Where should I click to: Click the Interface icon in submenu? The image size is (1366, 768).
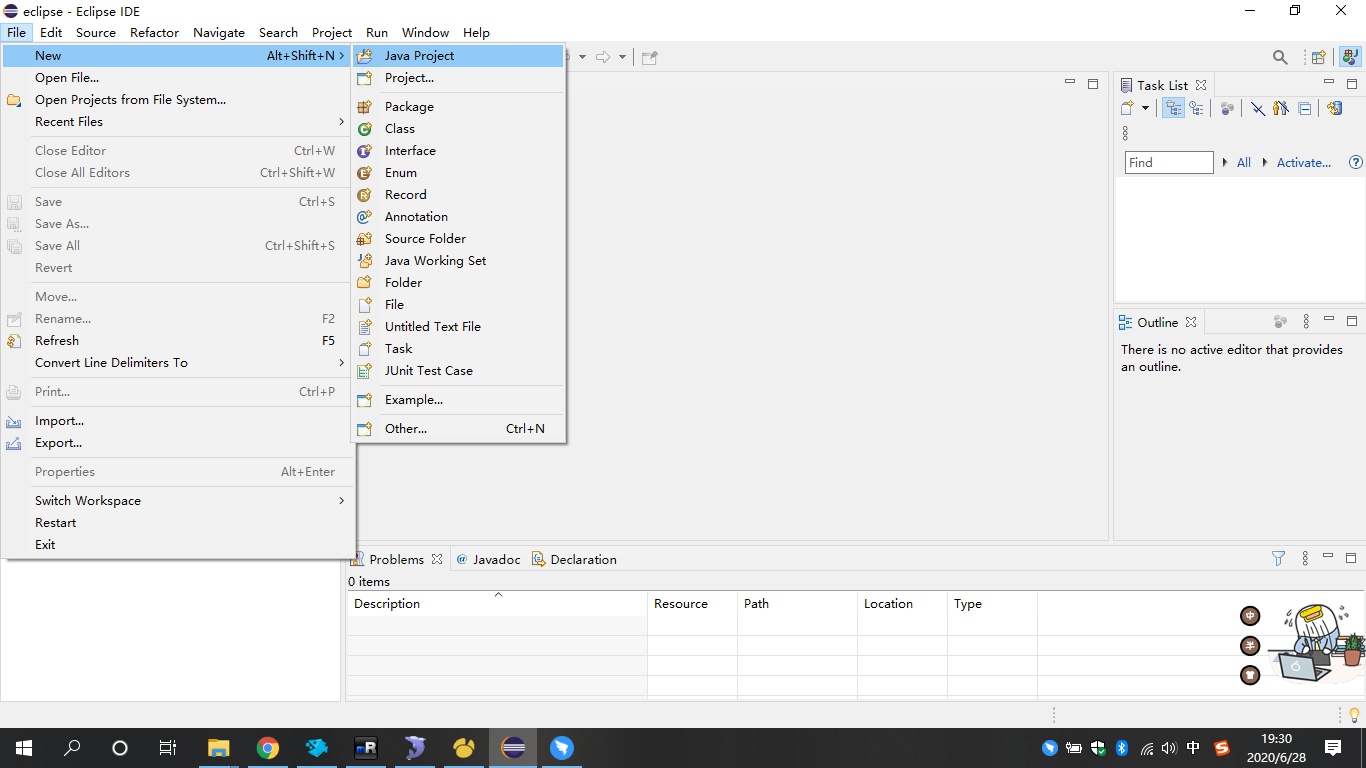[365, 151]
